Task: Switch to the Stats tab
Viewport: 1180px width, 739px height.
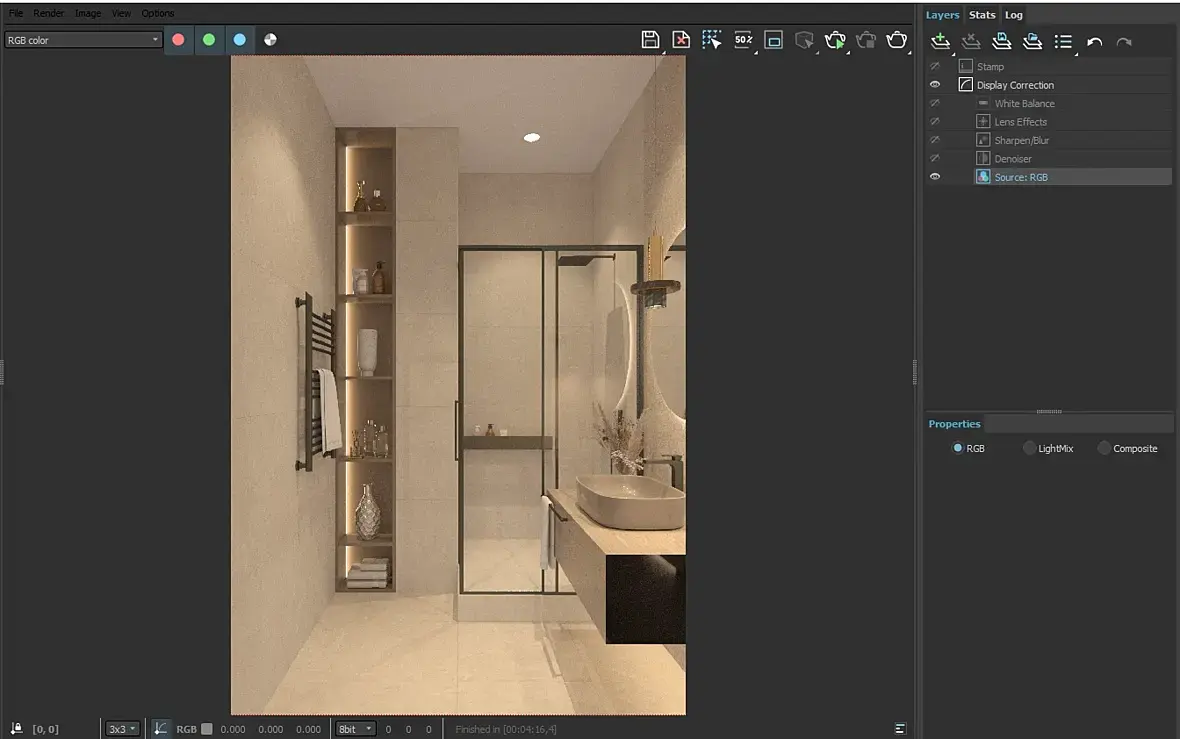Action: [982, 15]
